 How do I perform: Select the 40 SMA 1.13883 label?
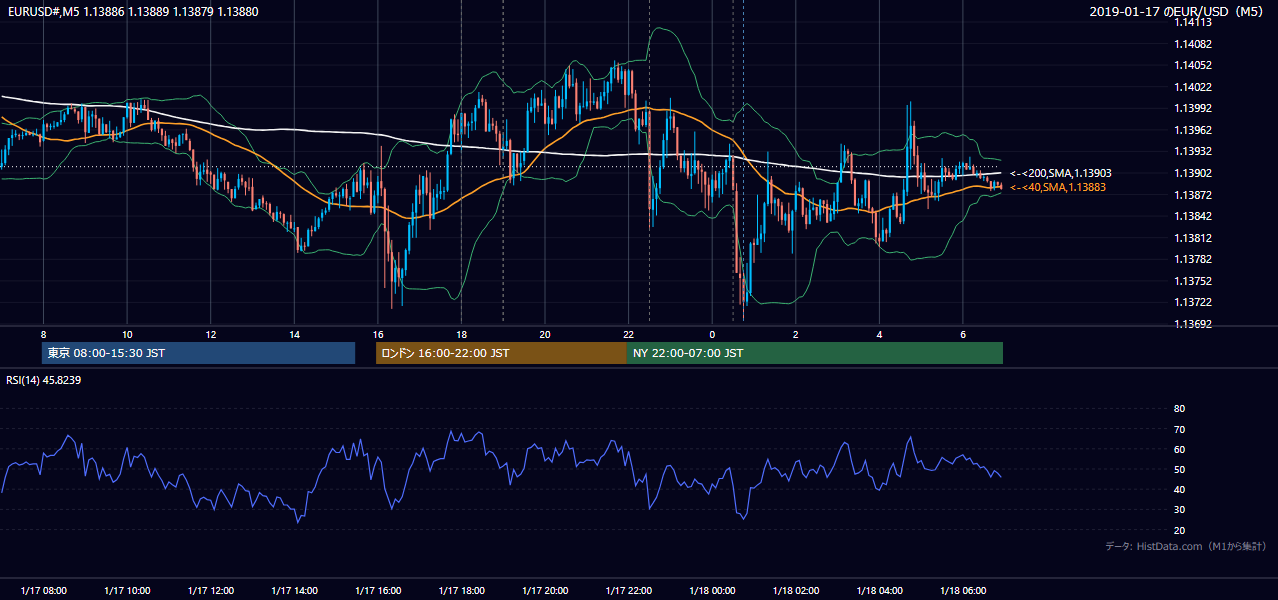(1058, 187)
